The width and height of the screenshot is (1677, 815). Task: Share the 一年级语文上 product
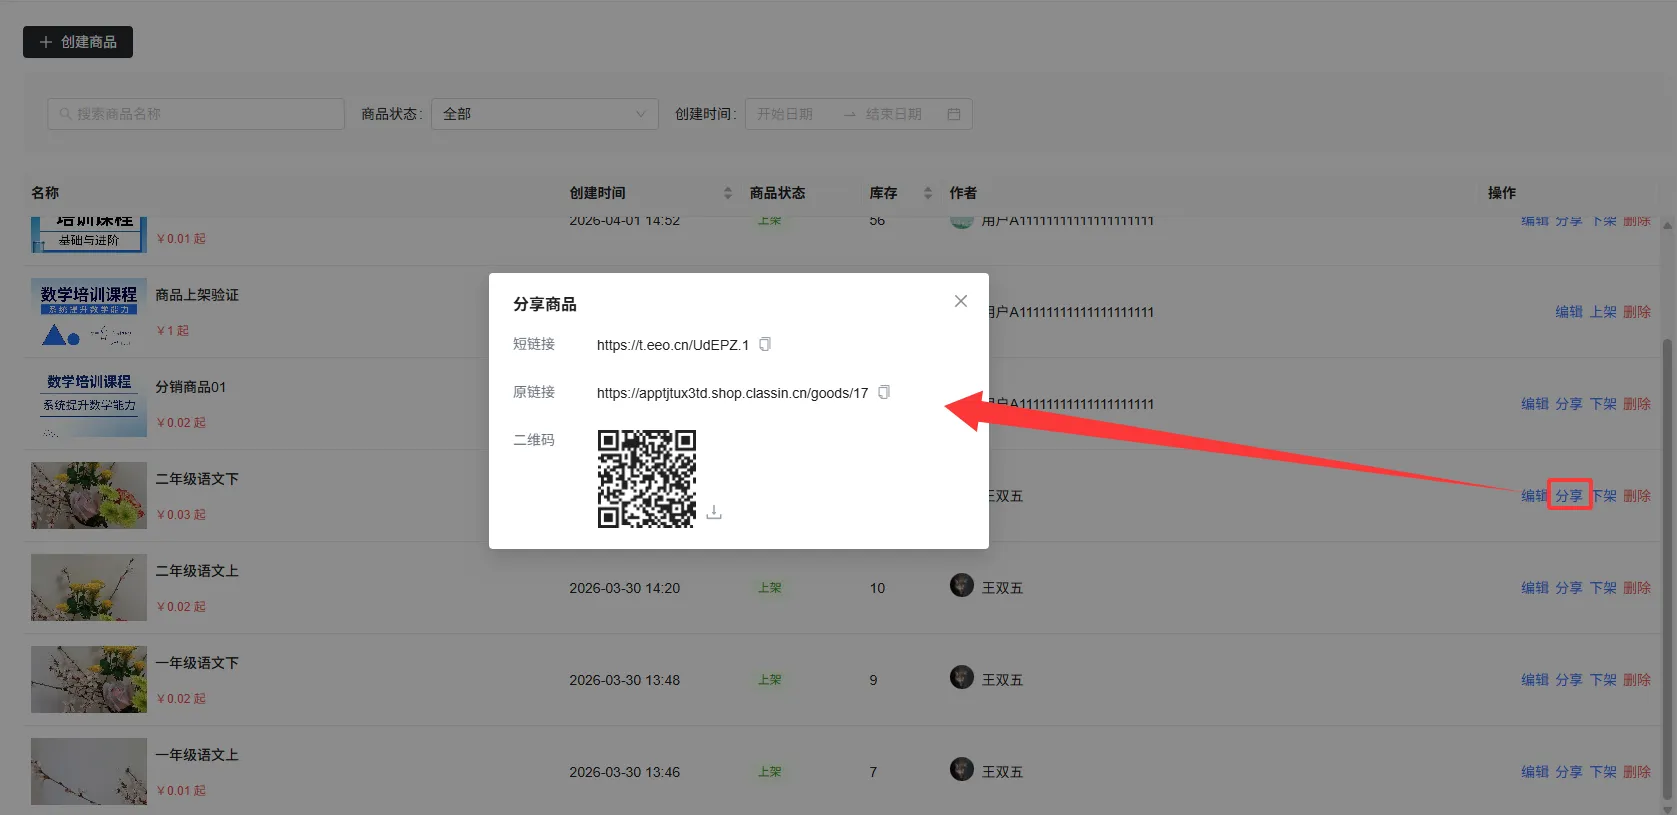1569,772
